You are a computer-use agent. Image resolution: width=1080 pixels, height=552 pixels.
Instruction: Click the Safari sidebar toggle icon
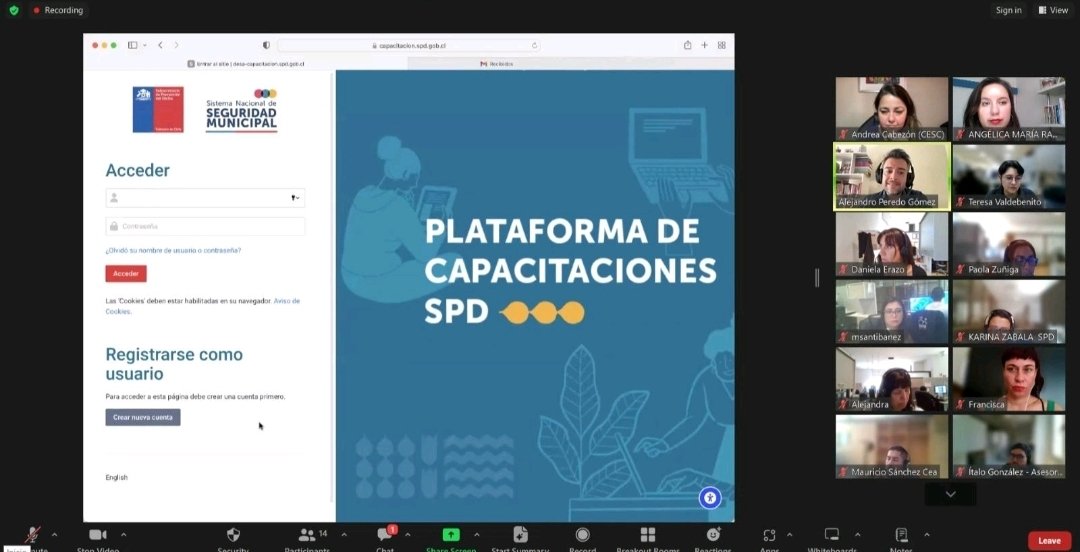(133, 45)
